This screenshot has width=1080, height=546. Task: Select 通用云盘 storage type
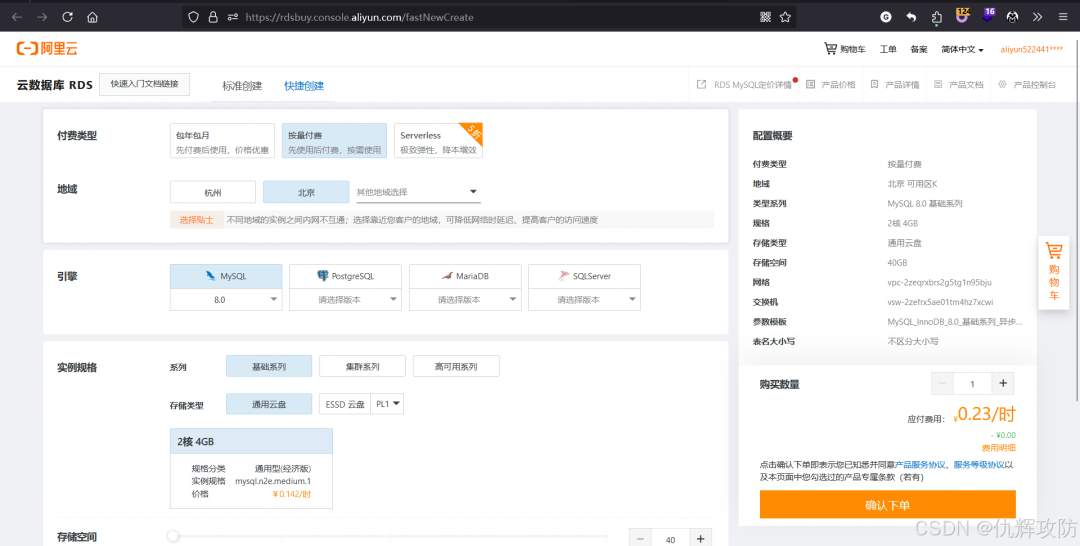269,404
